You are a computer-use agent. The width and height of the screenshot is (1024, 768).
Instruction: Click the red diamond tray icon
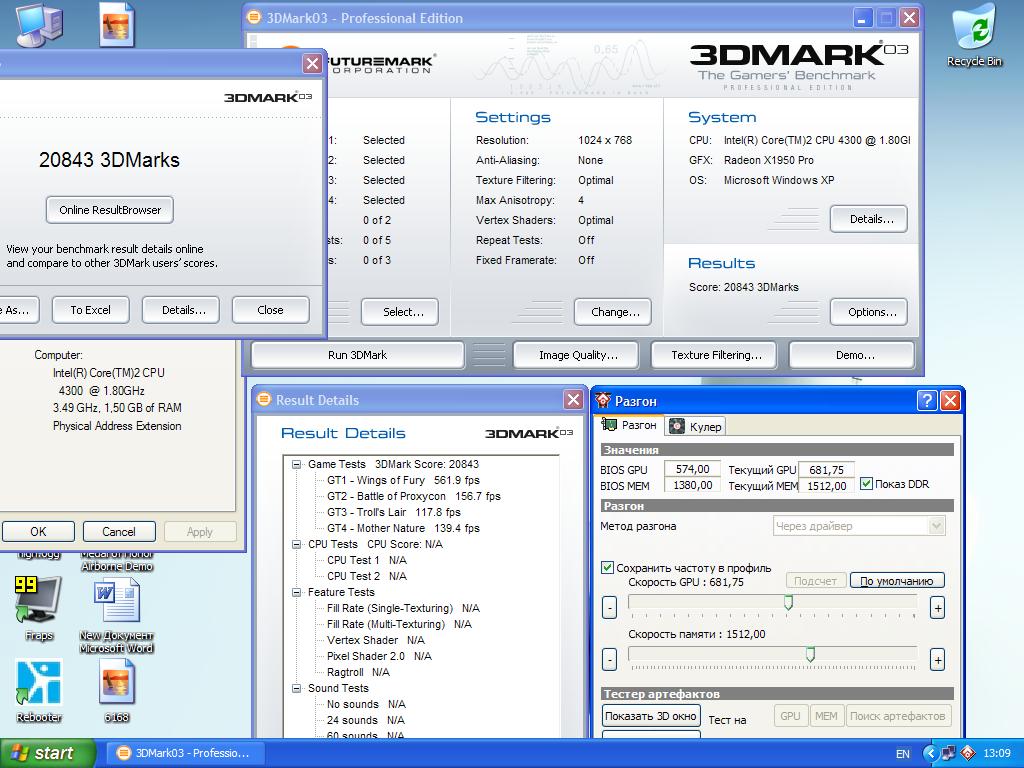coord(968,754)
